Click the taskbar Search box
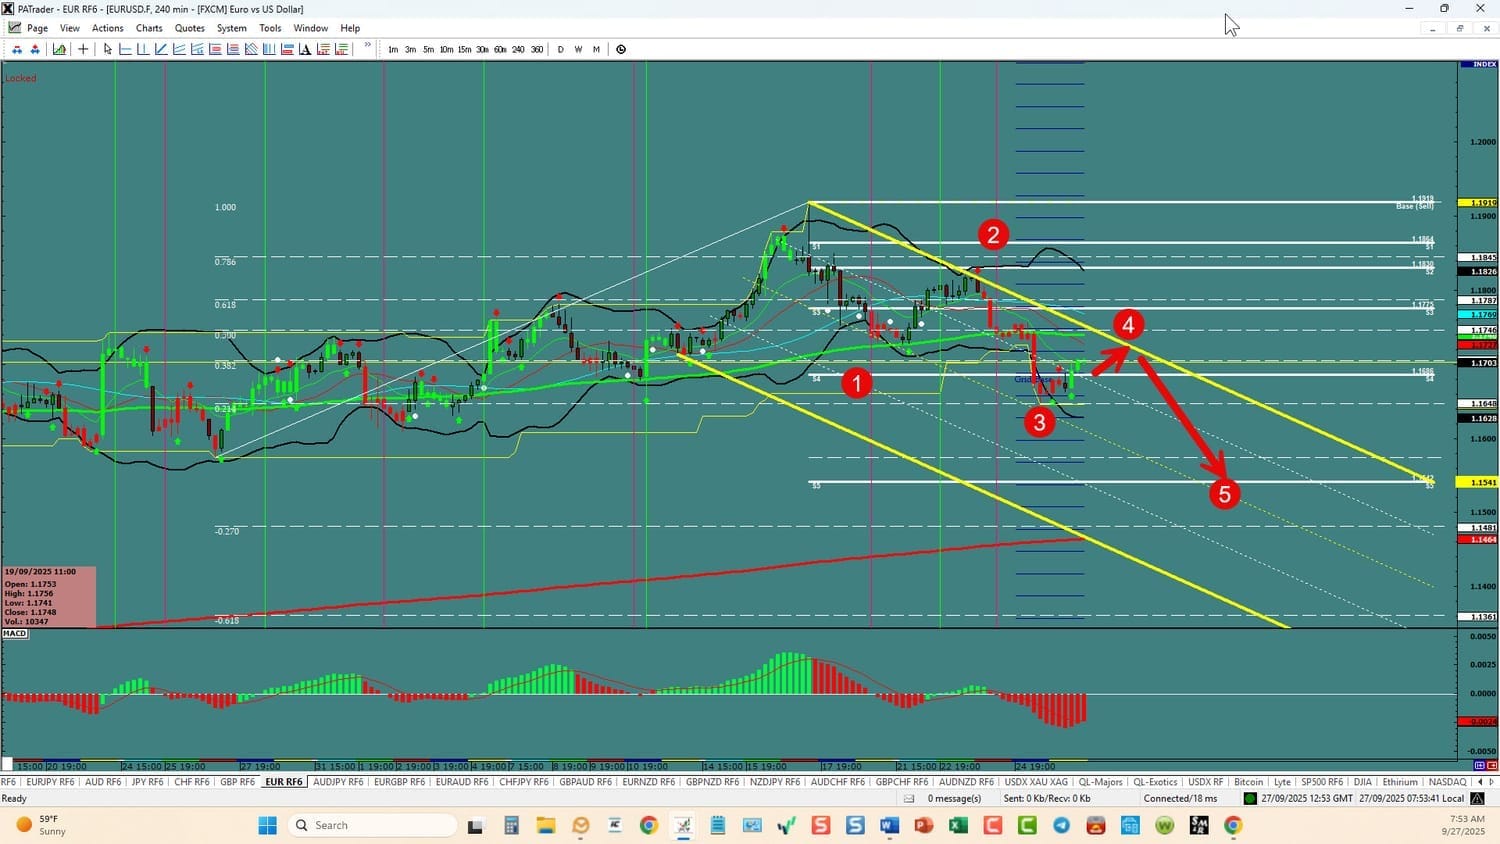This screenshot has height=844, width=1500. point(372,825)
